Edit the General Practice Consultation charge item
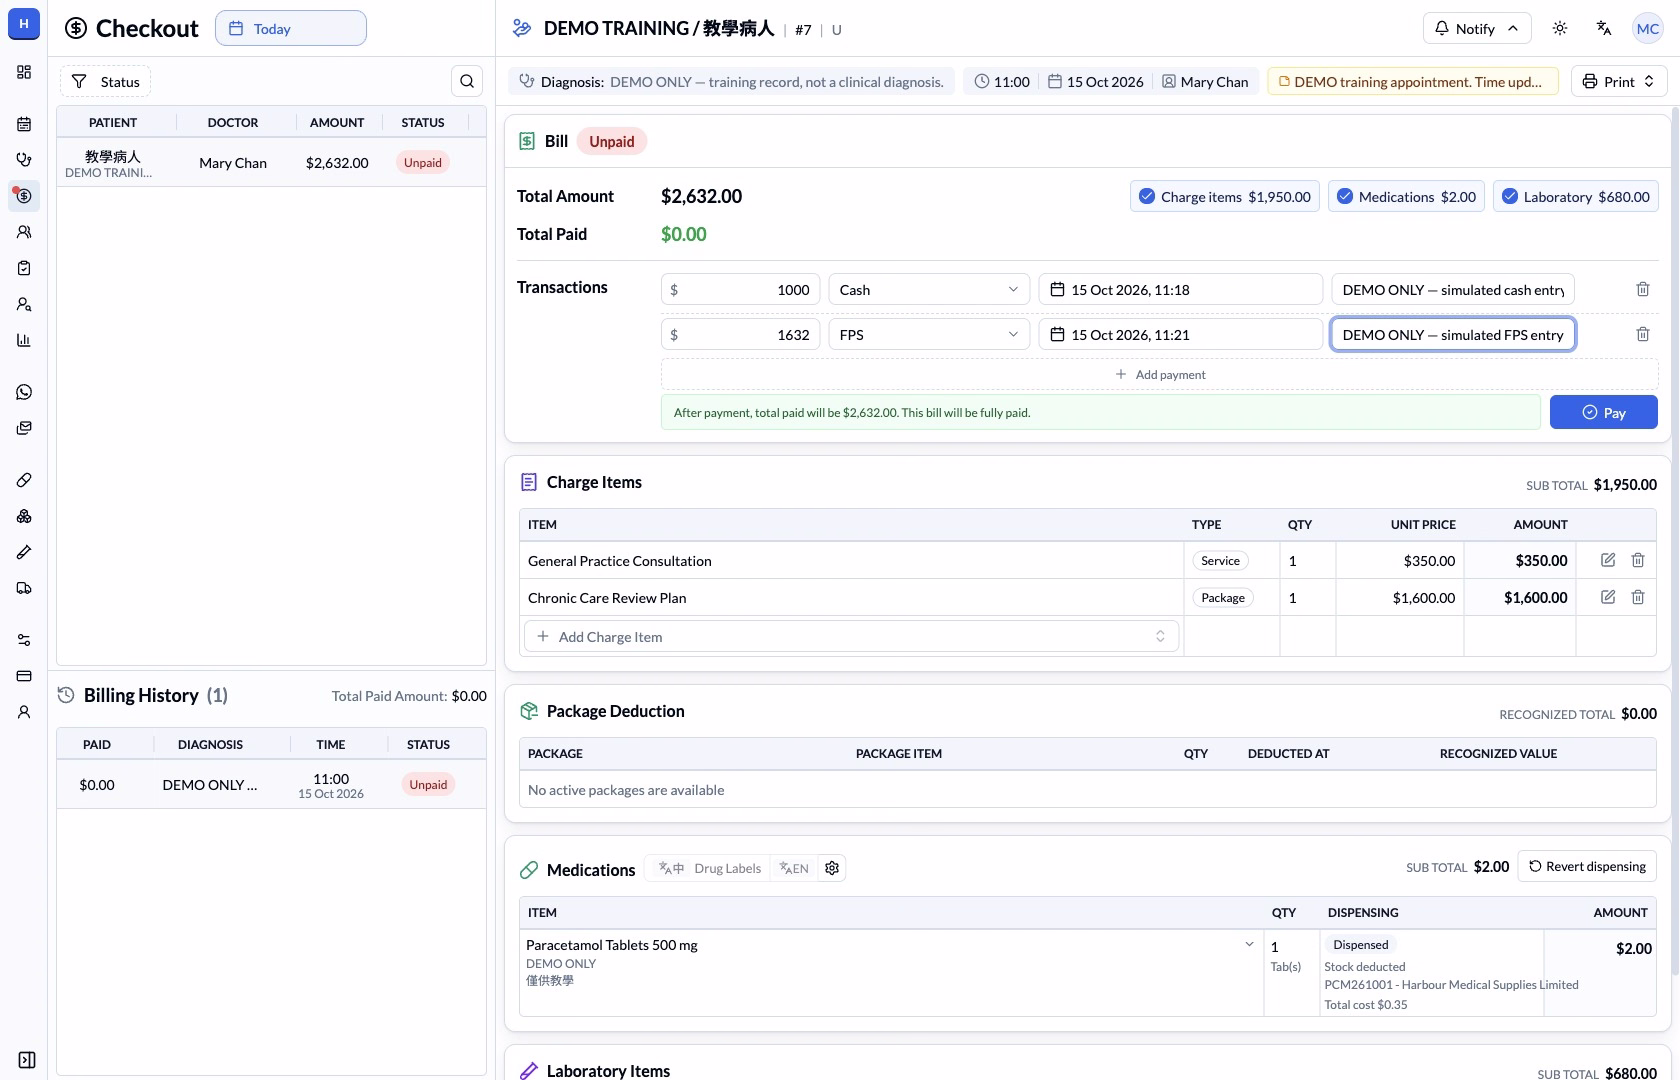The image size is (1680, 1080). pos(1608,560)
